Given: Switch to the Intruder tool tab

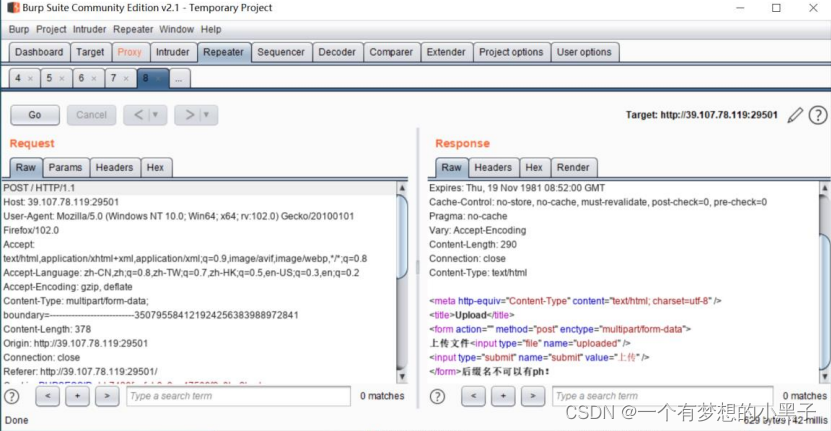Looking at the screenshot, I should coord(173,52).
